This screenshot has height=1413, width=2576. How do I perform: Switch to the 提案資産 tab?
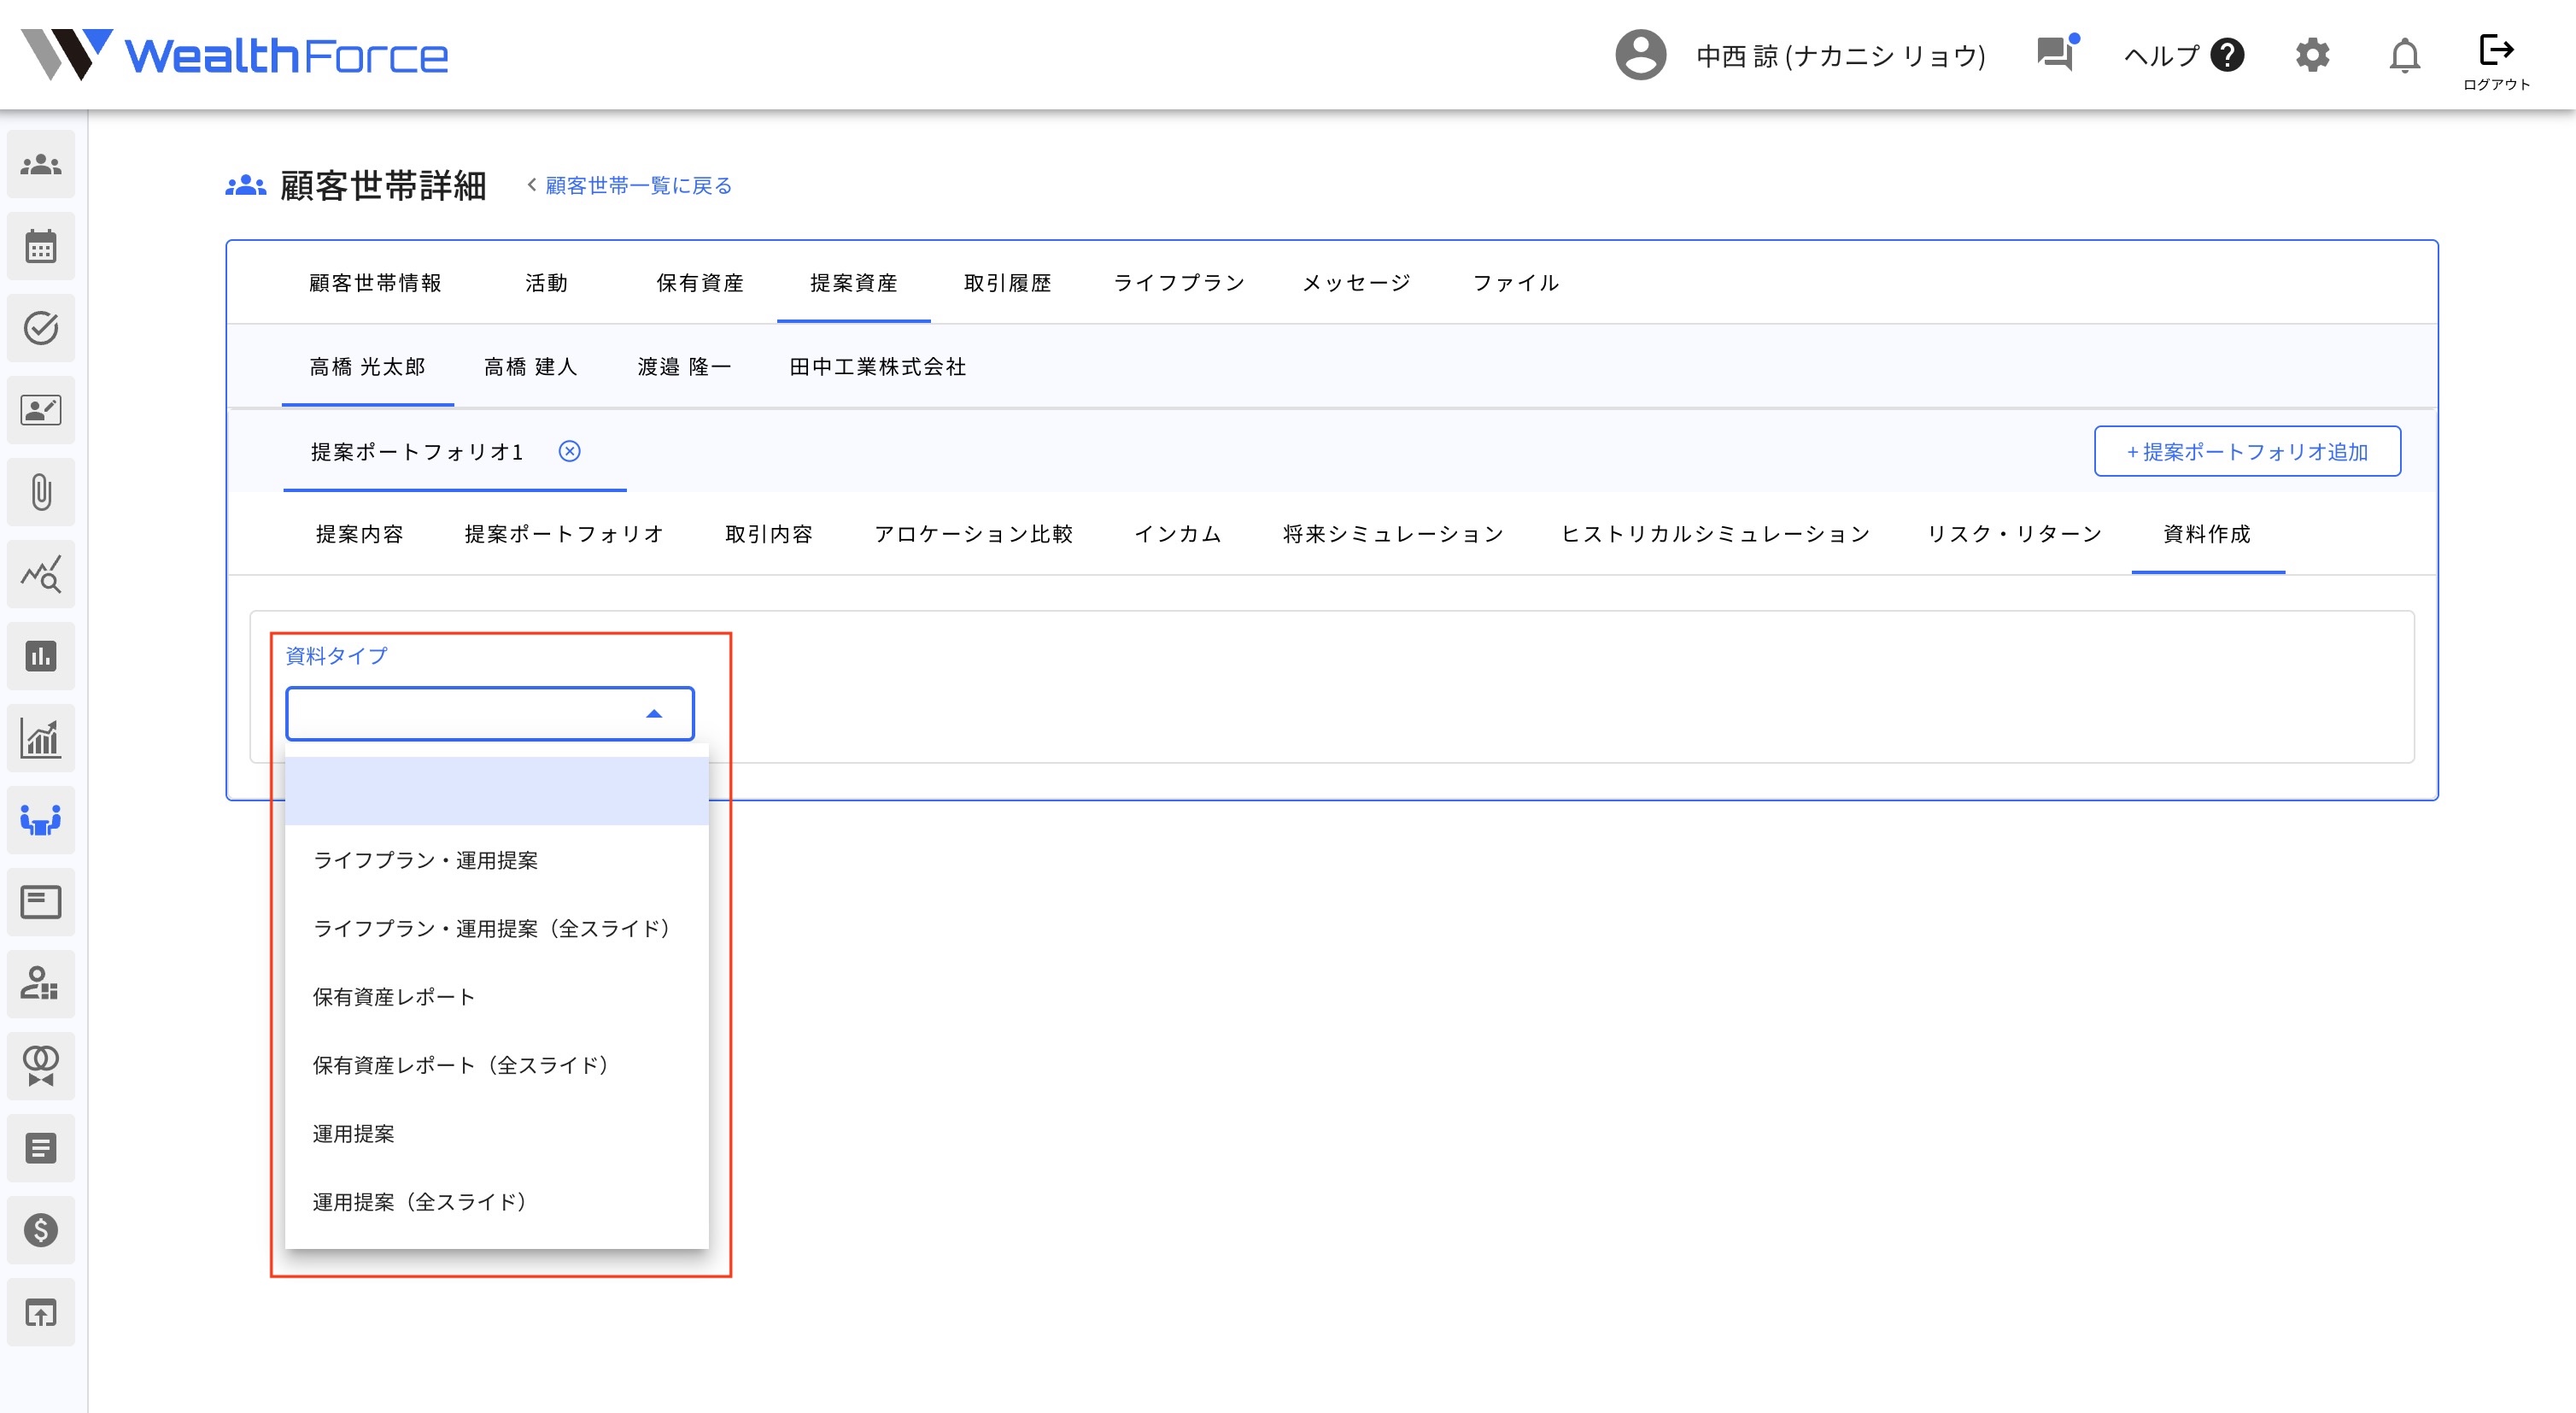(x=854, y=283)
